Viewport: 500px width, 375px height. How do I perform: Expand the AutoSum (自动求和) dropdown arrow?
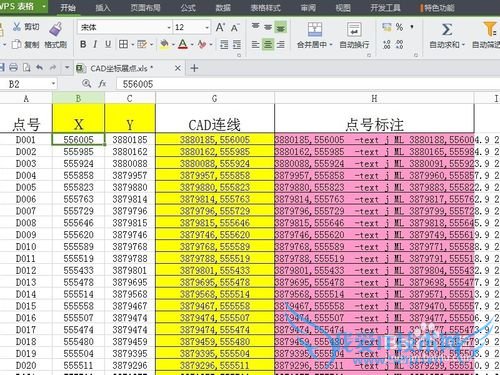463,45
